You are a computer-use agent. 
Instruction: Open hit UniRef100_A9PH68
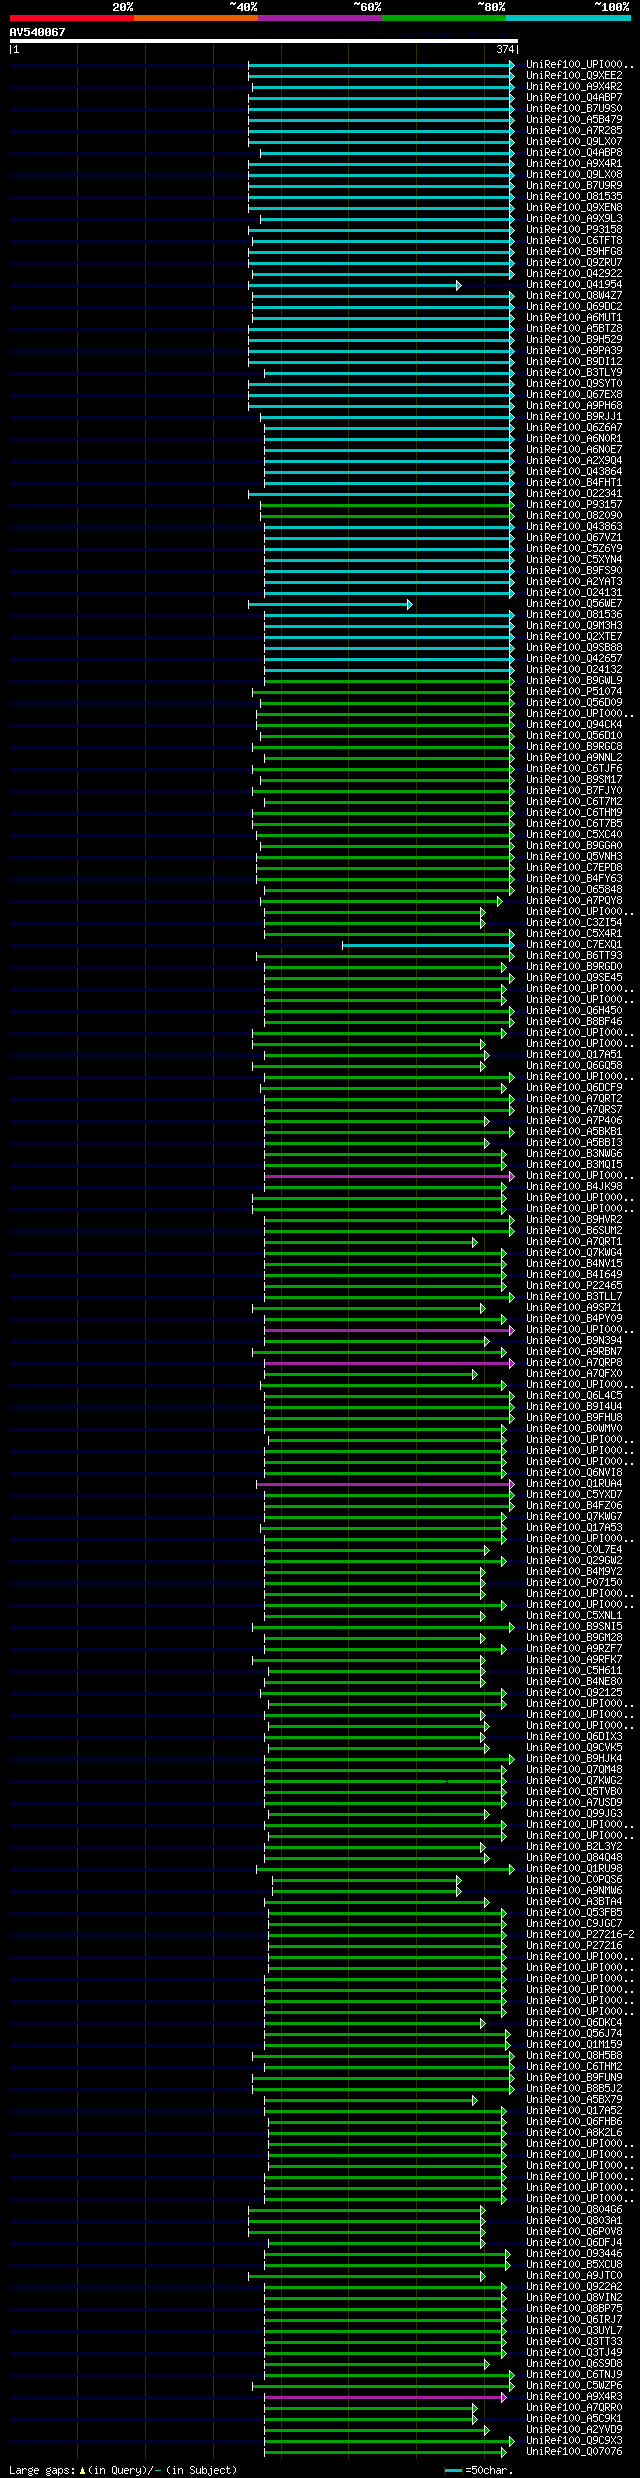574,405
